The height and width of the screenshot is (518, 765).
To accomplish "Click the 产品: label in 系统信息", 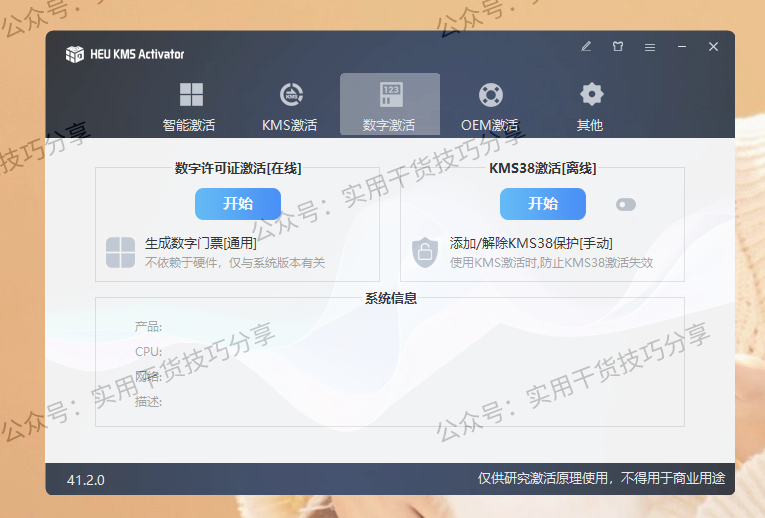I will pos(148,326).
